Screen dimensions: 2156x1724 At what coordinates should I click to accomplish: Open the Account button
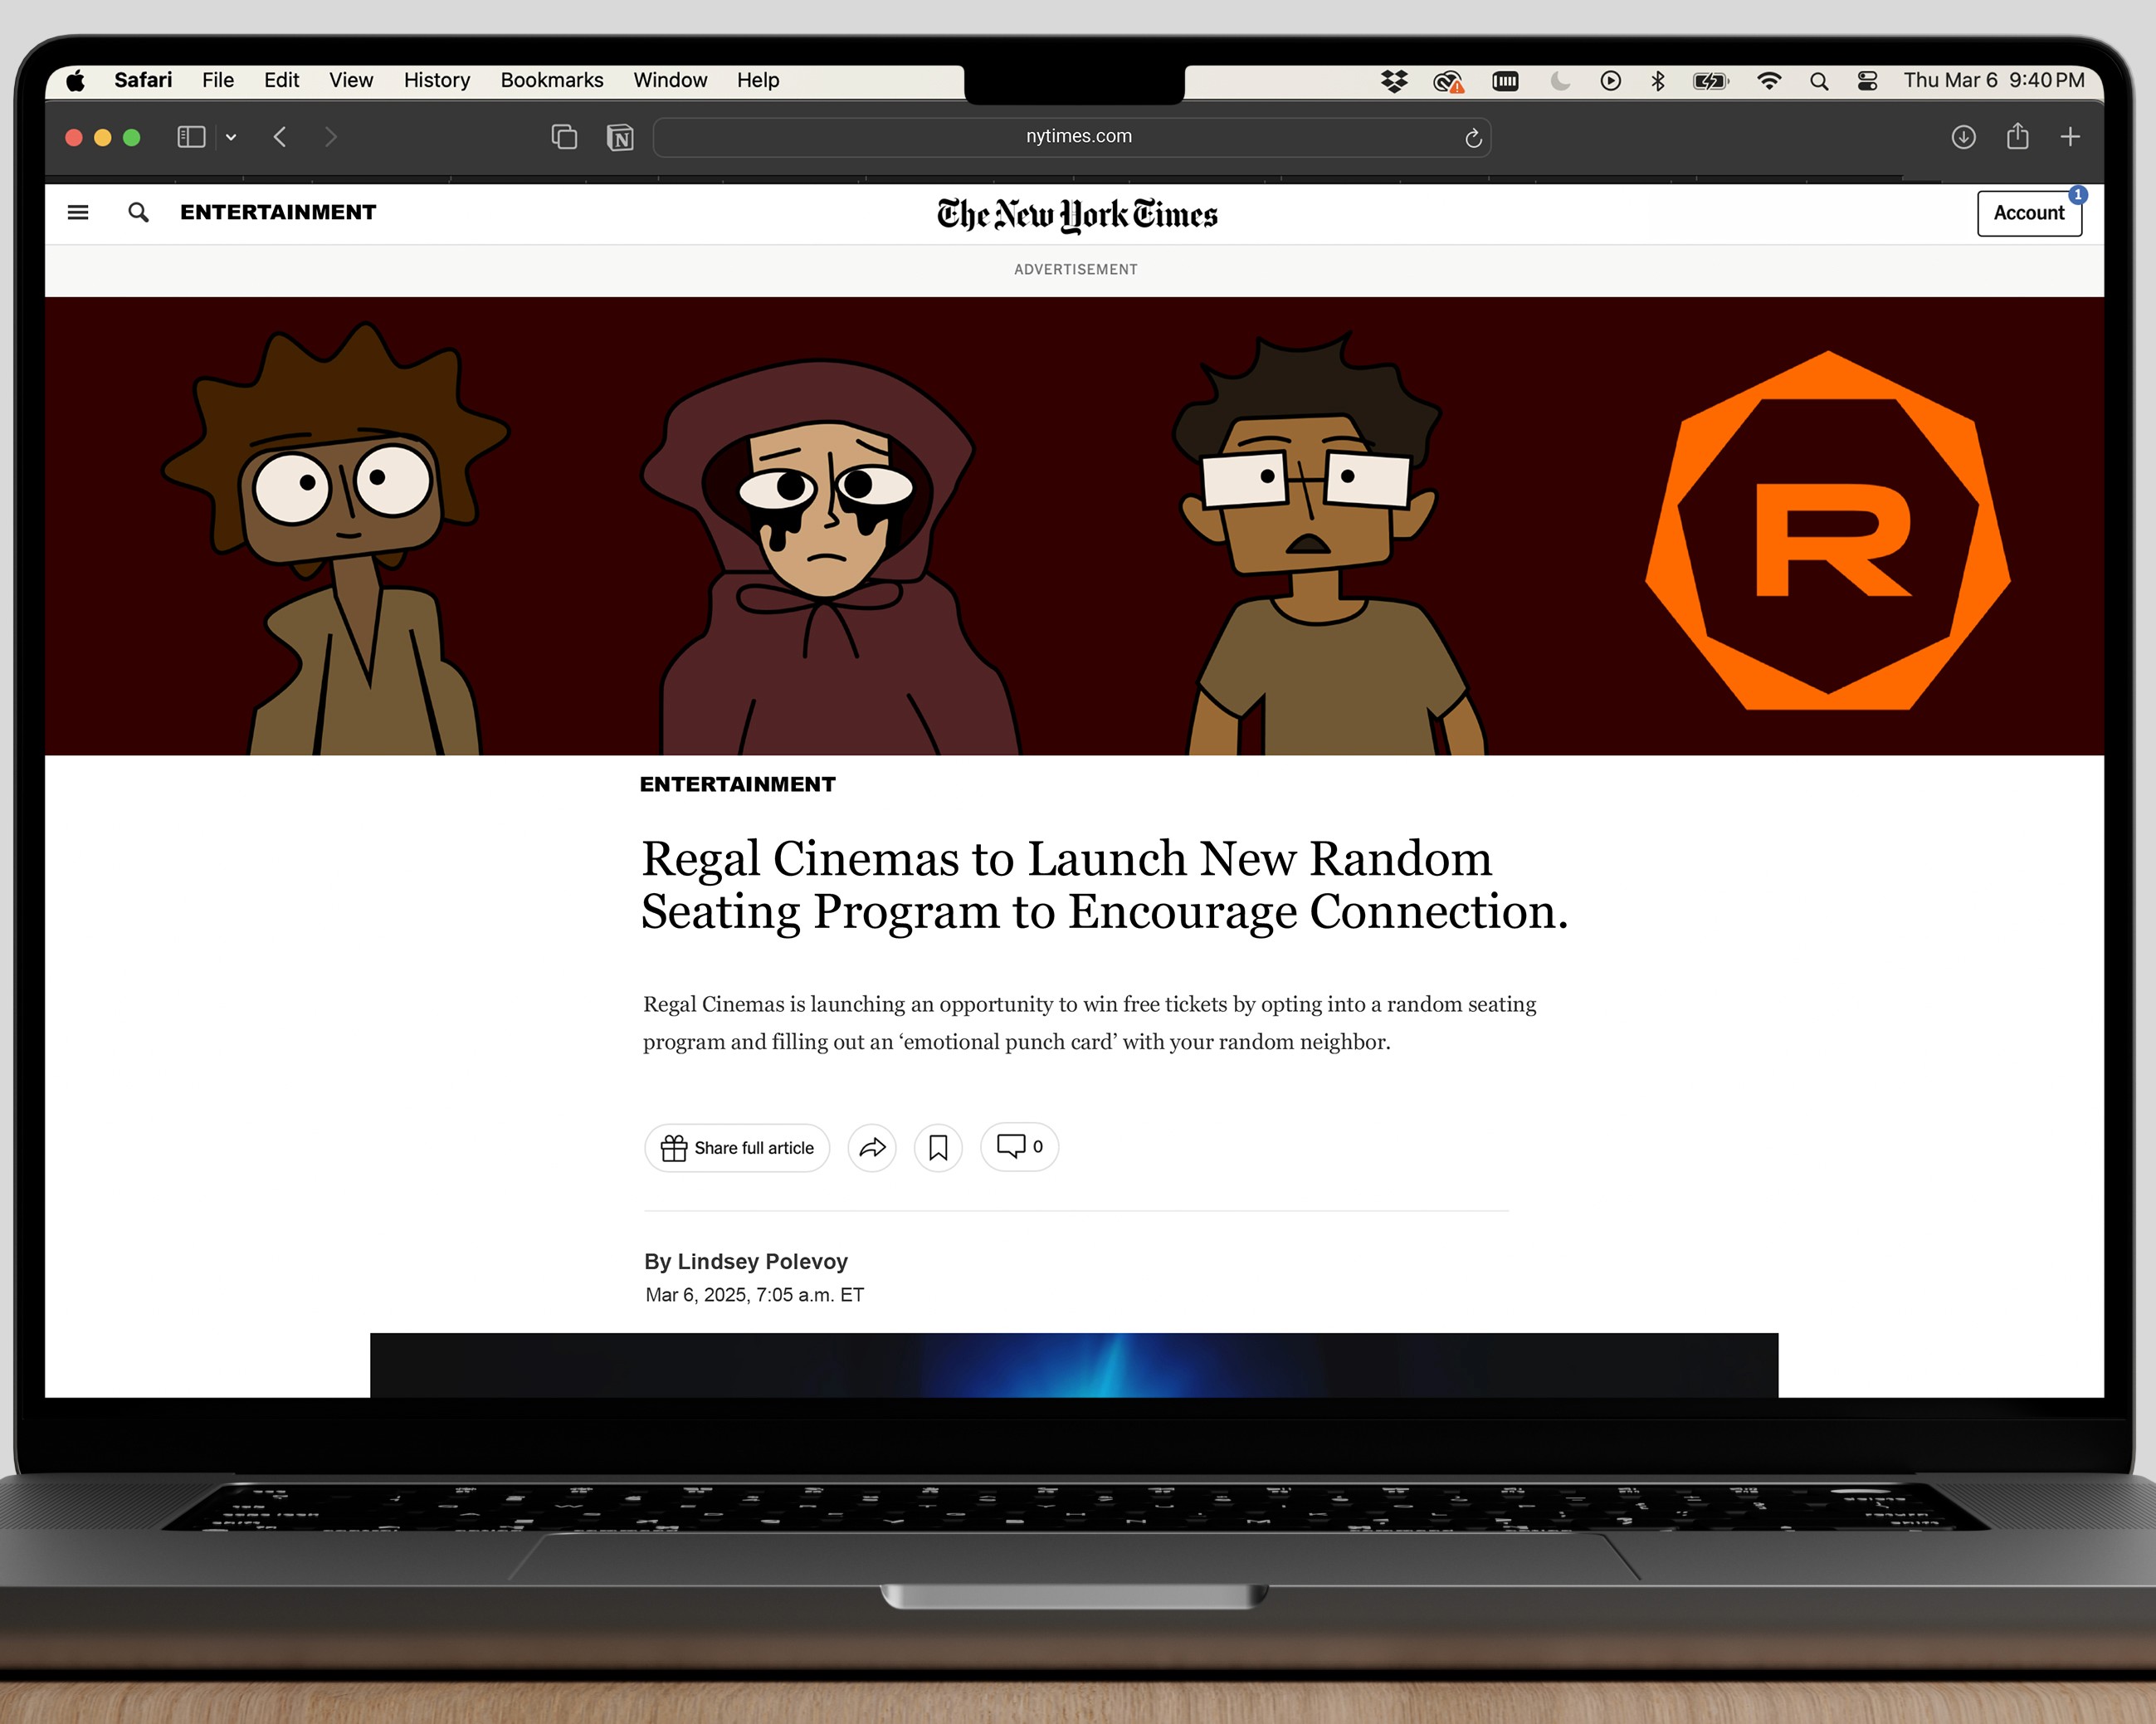(2028, 213)
